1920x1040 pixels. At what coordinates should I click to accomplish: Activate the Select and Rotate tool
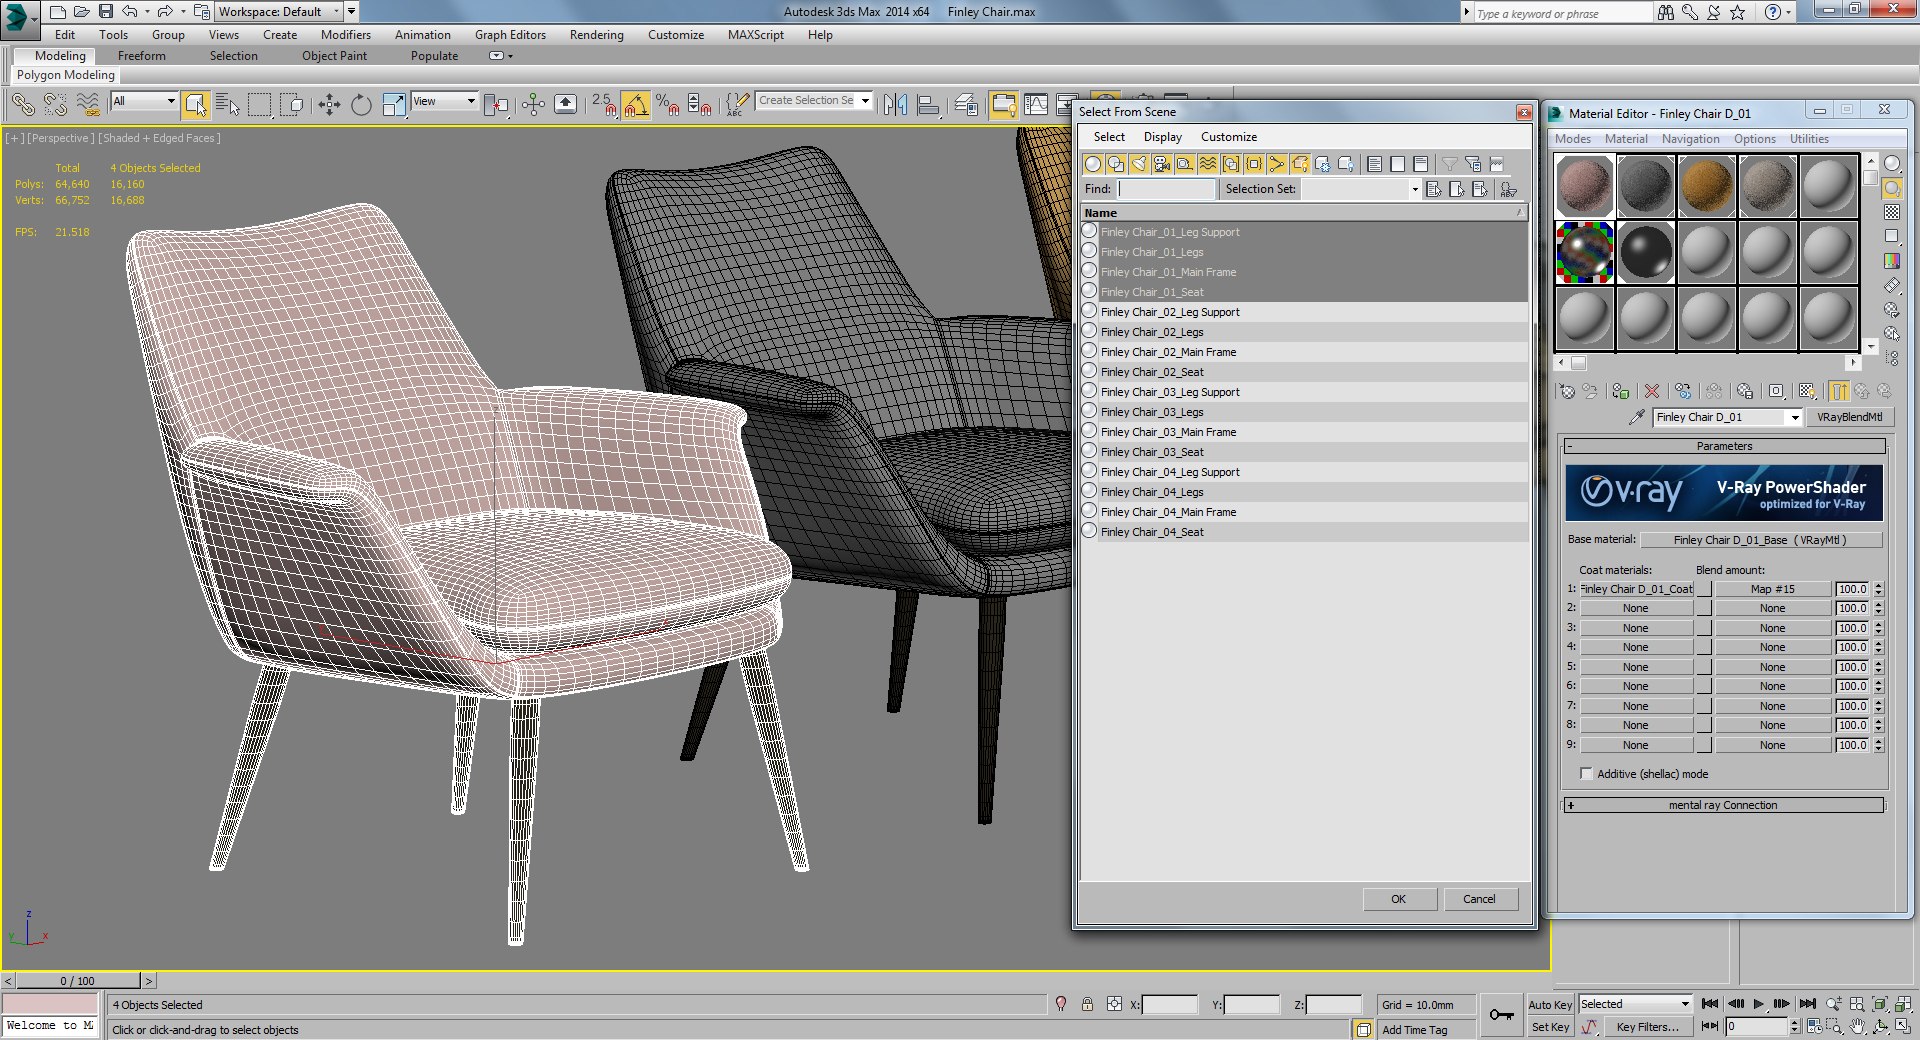pyautogui.click(x=361, y=104)
